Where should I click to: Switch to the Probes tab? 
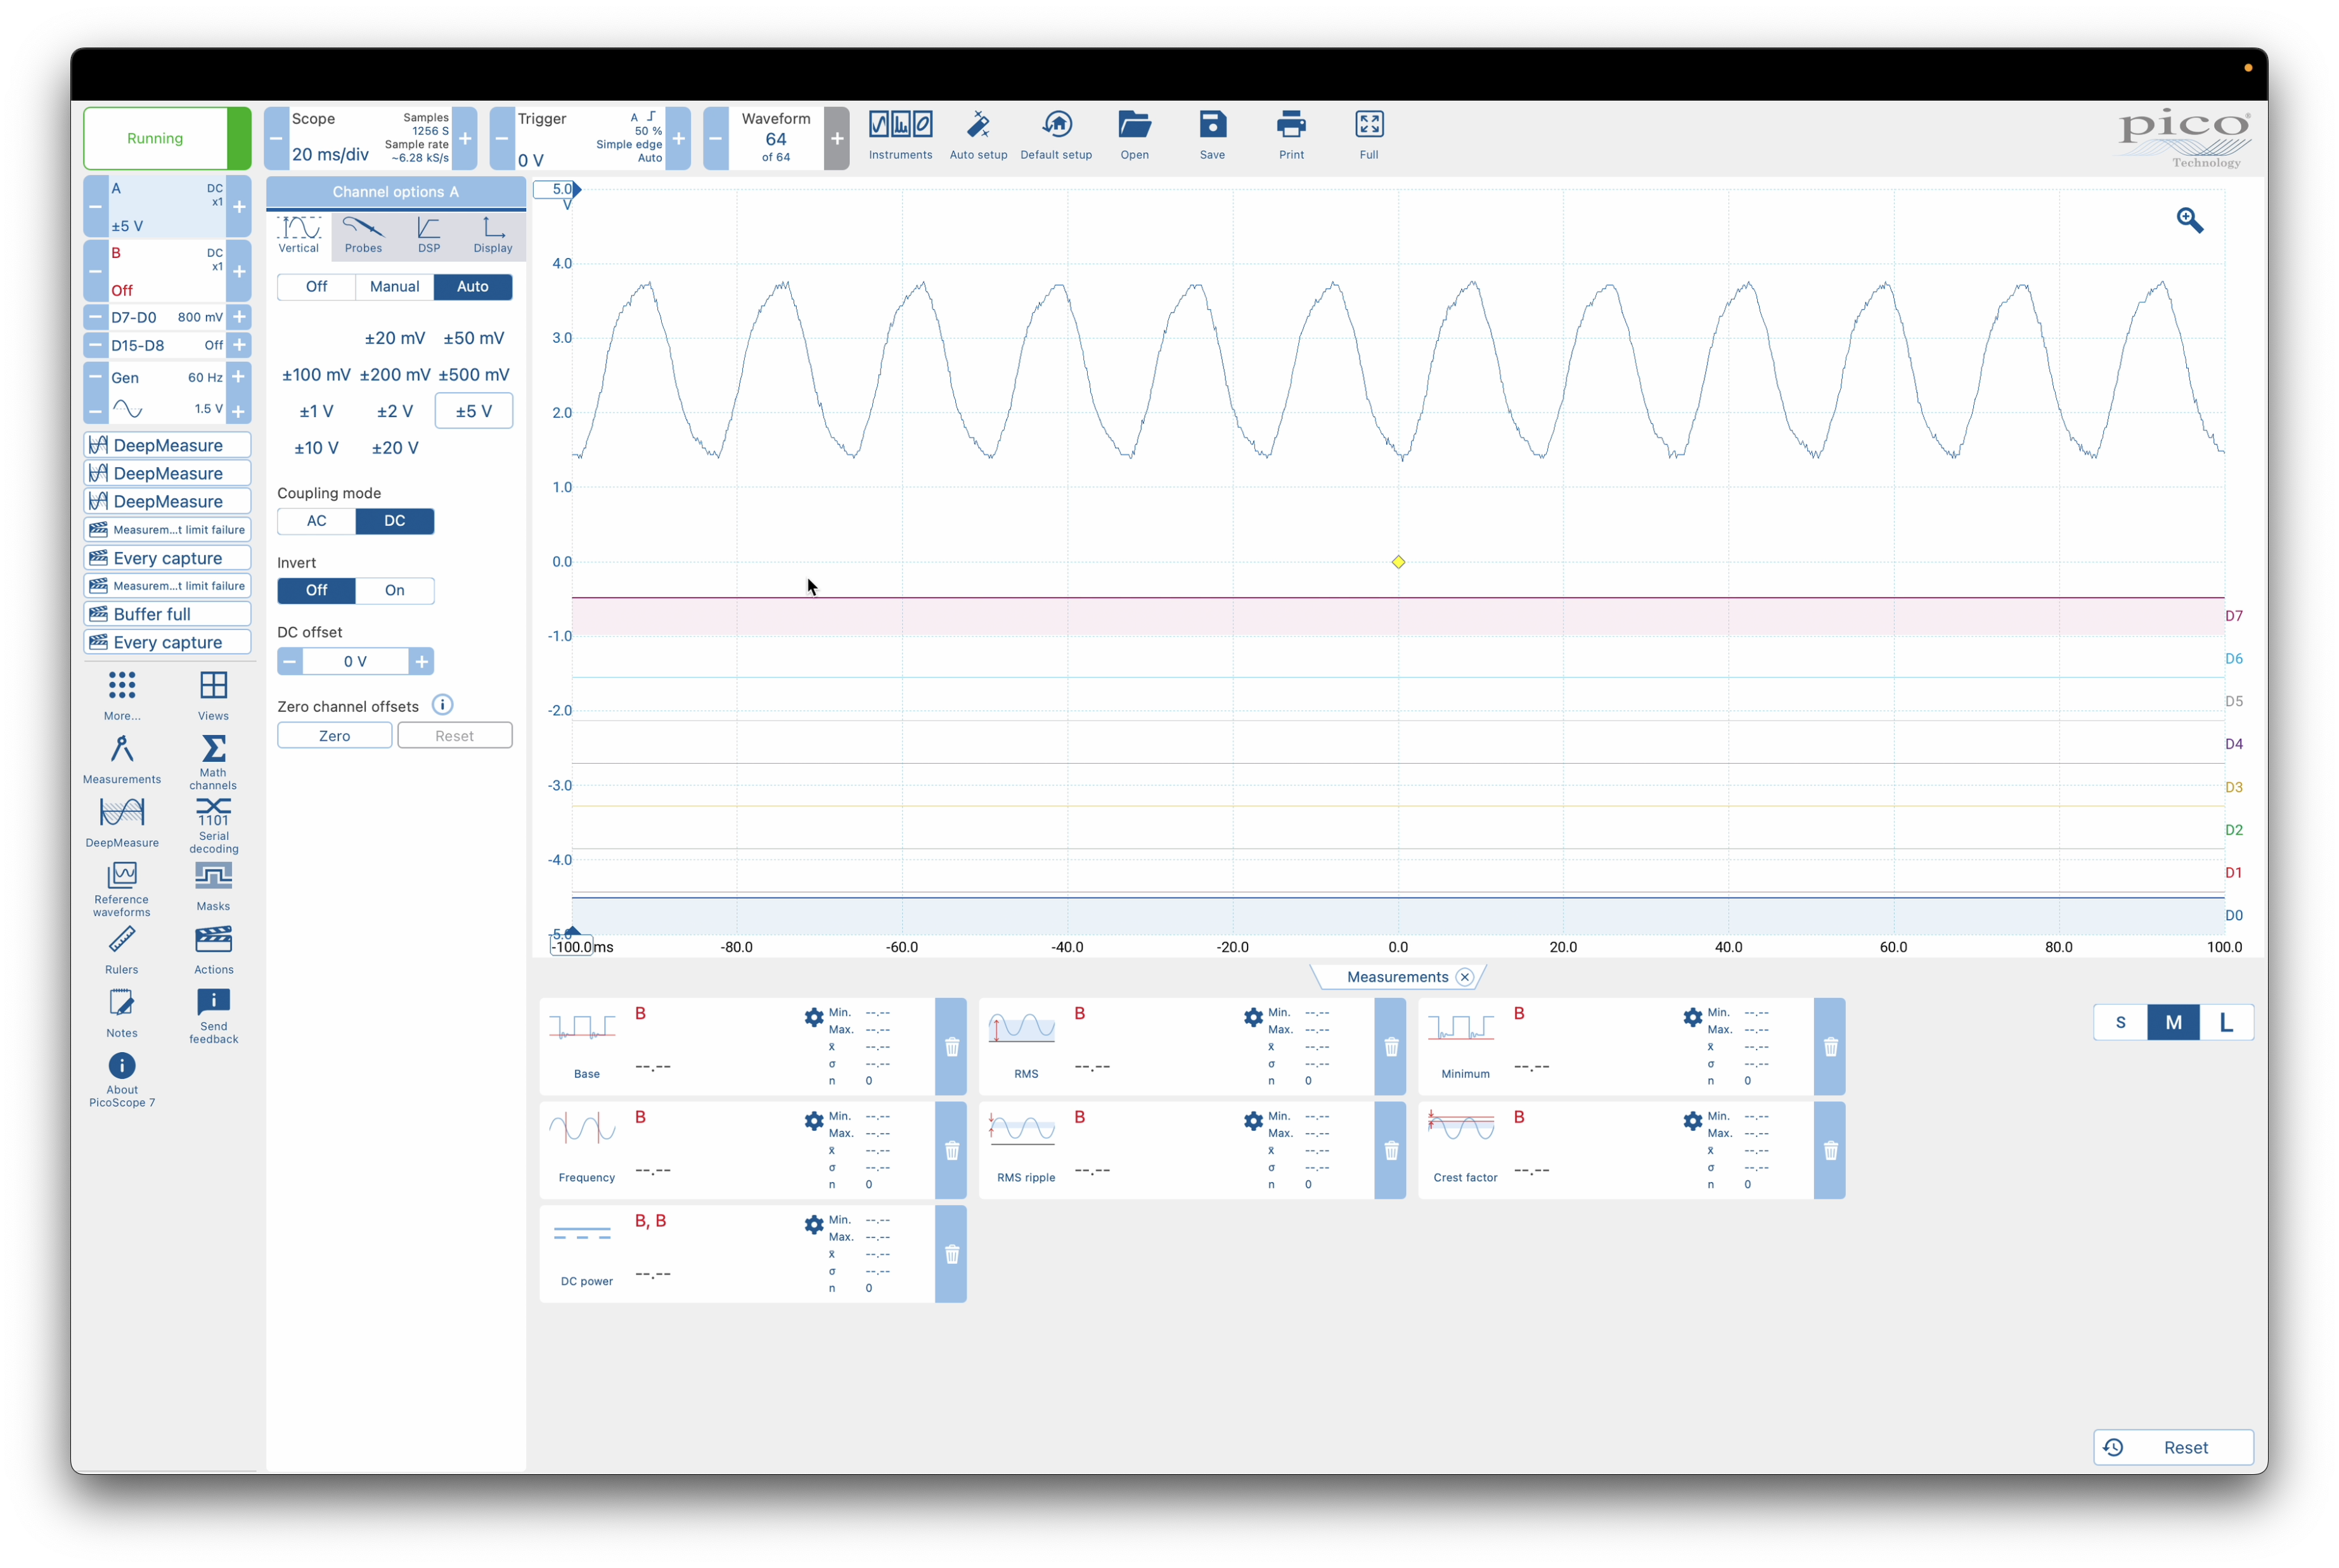coord(363,236)
